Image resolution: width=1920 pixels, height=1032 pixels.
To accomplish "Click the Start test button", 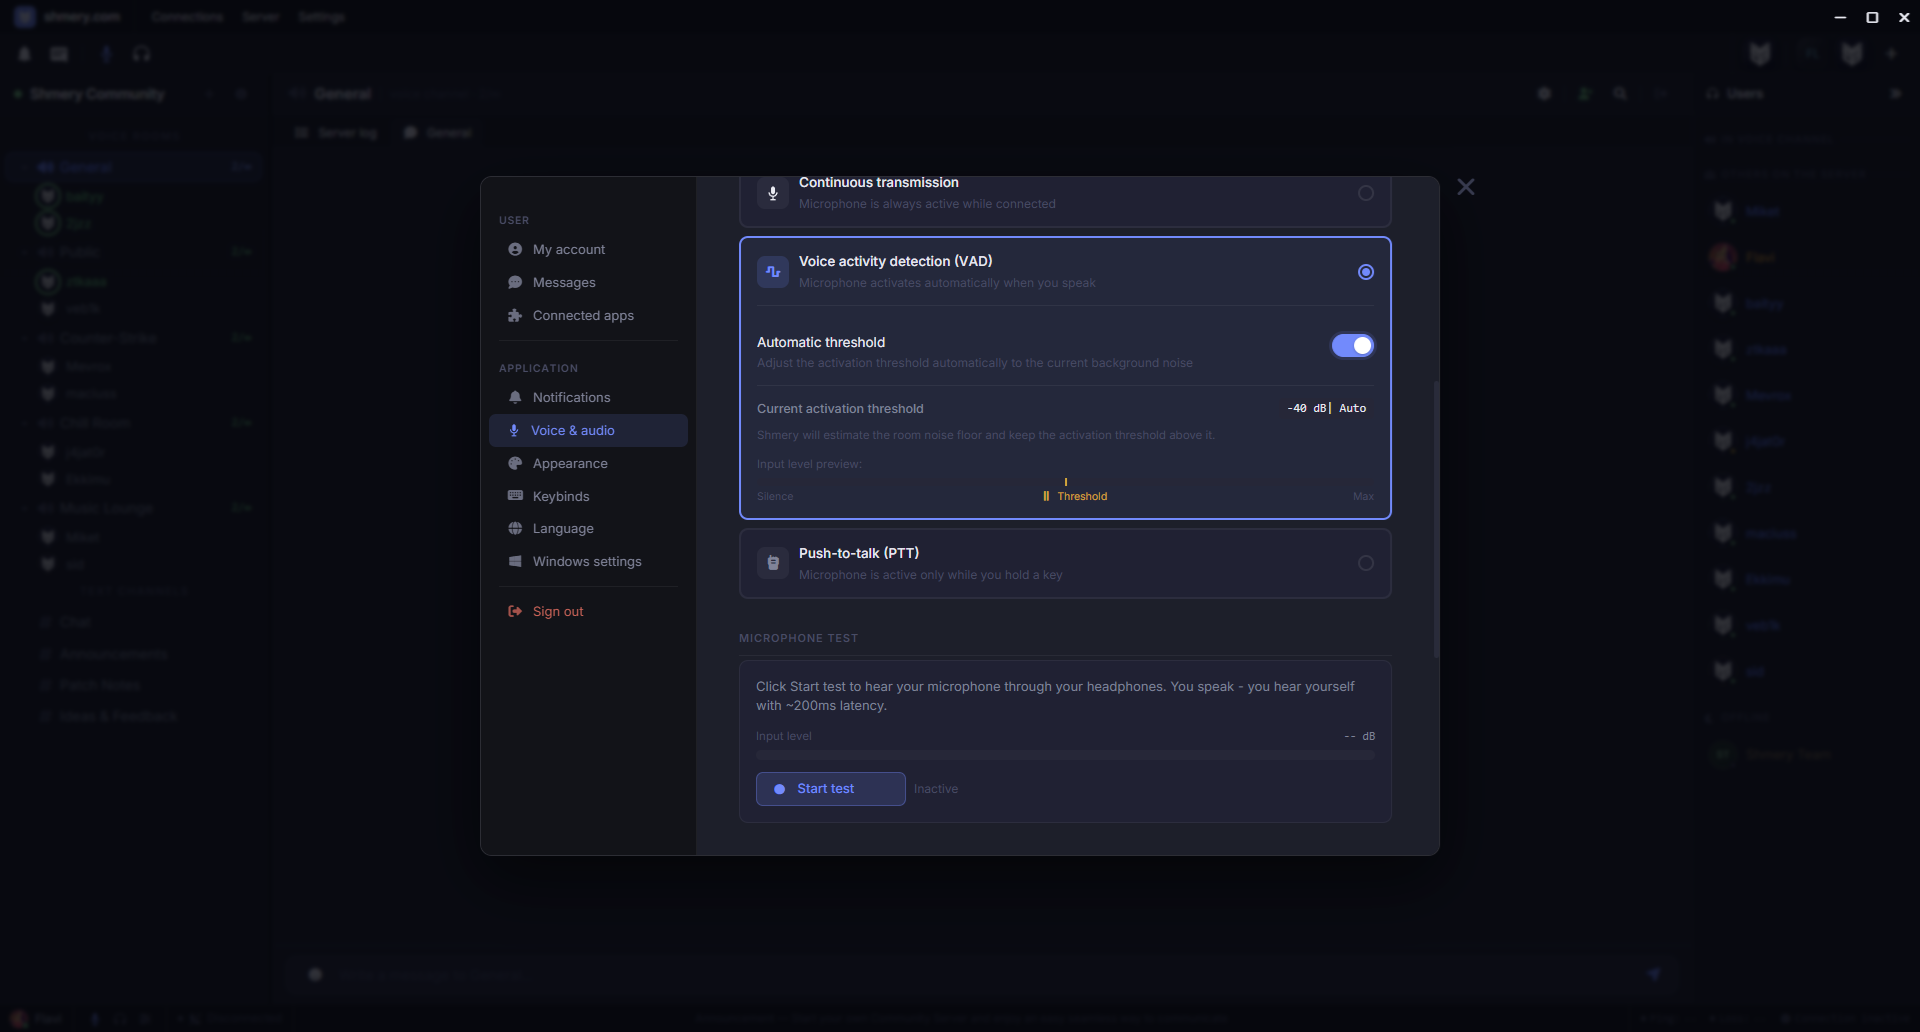I will pyautogui.click(x=830, y=789).
